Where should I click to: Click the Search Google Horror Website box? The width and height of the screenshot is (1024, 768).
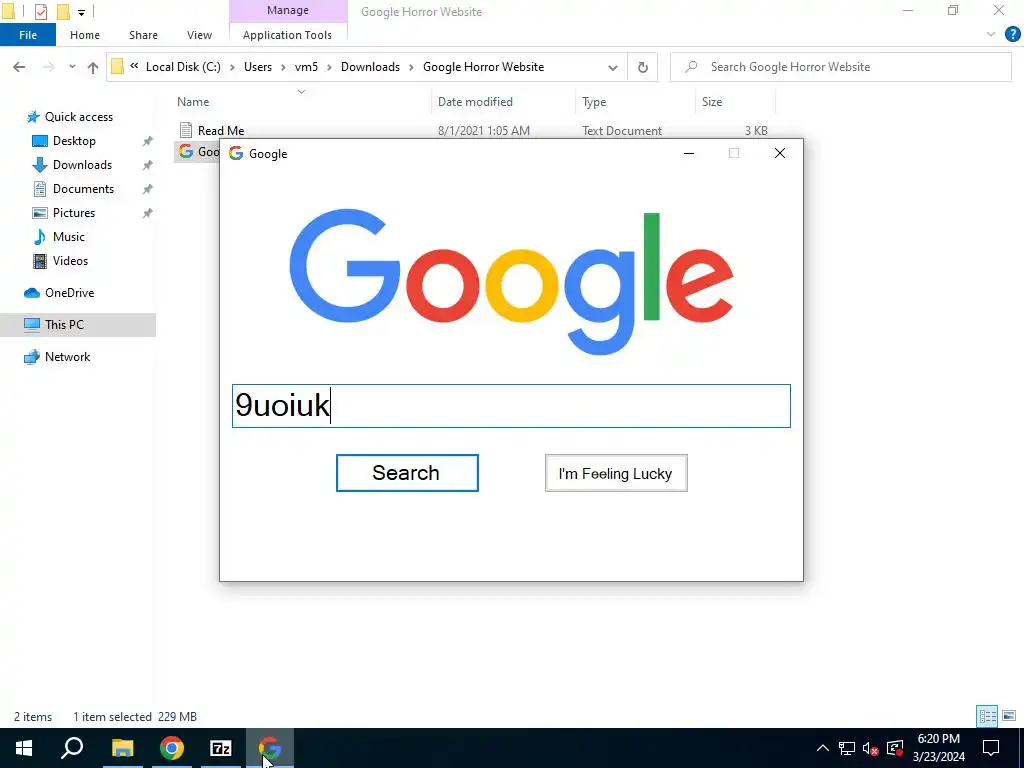click(x=841, y=67)
